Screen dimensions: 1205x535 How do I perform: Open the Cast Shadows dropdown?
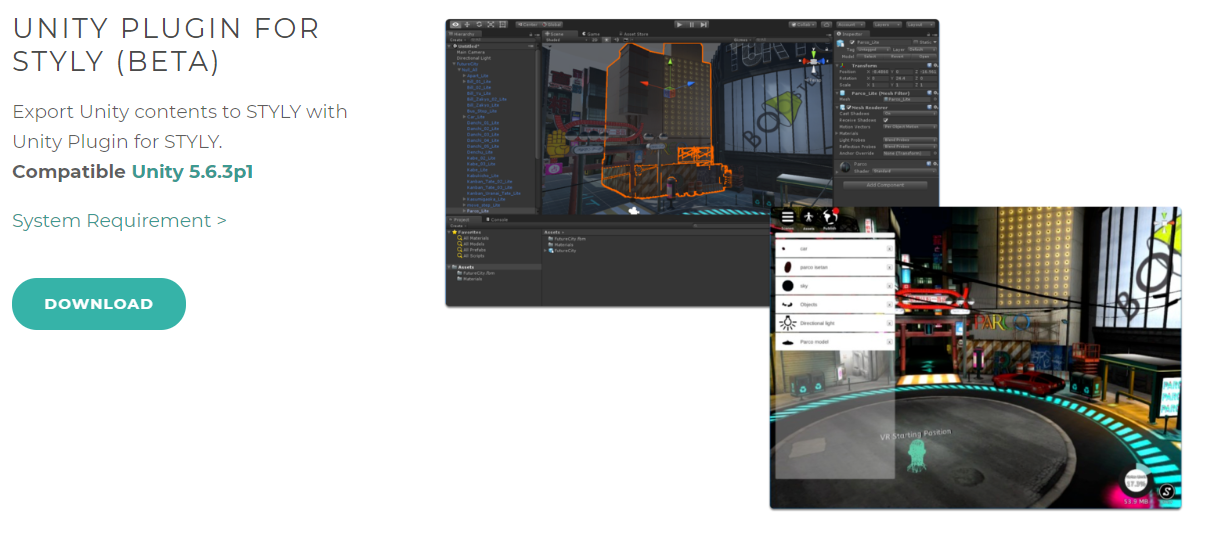pos(910,113)
